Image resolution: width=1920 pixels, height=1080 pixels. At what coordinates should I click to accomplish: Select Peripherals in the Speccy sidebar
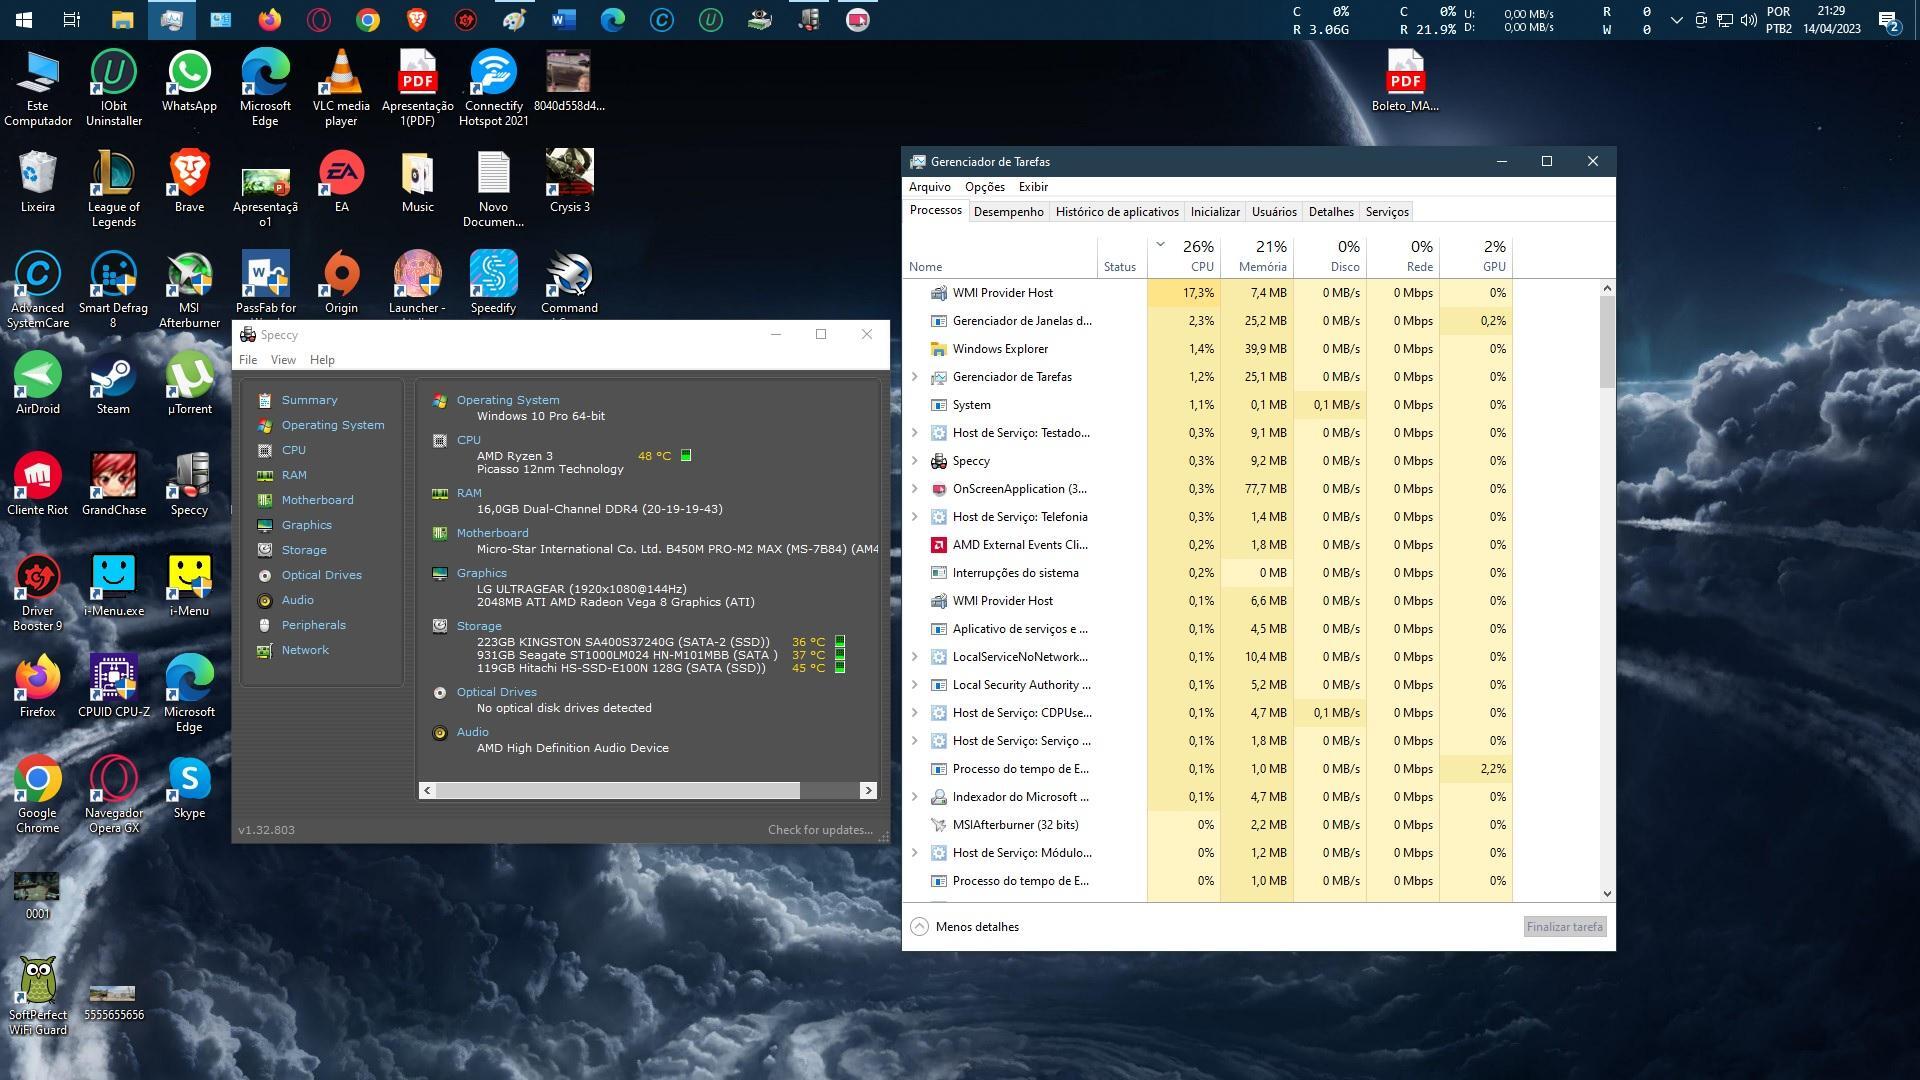click(x=313, y=625)
